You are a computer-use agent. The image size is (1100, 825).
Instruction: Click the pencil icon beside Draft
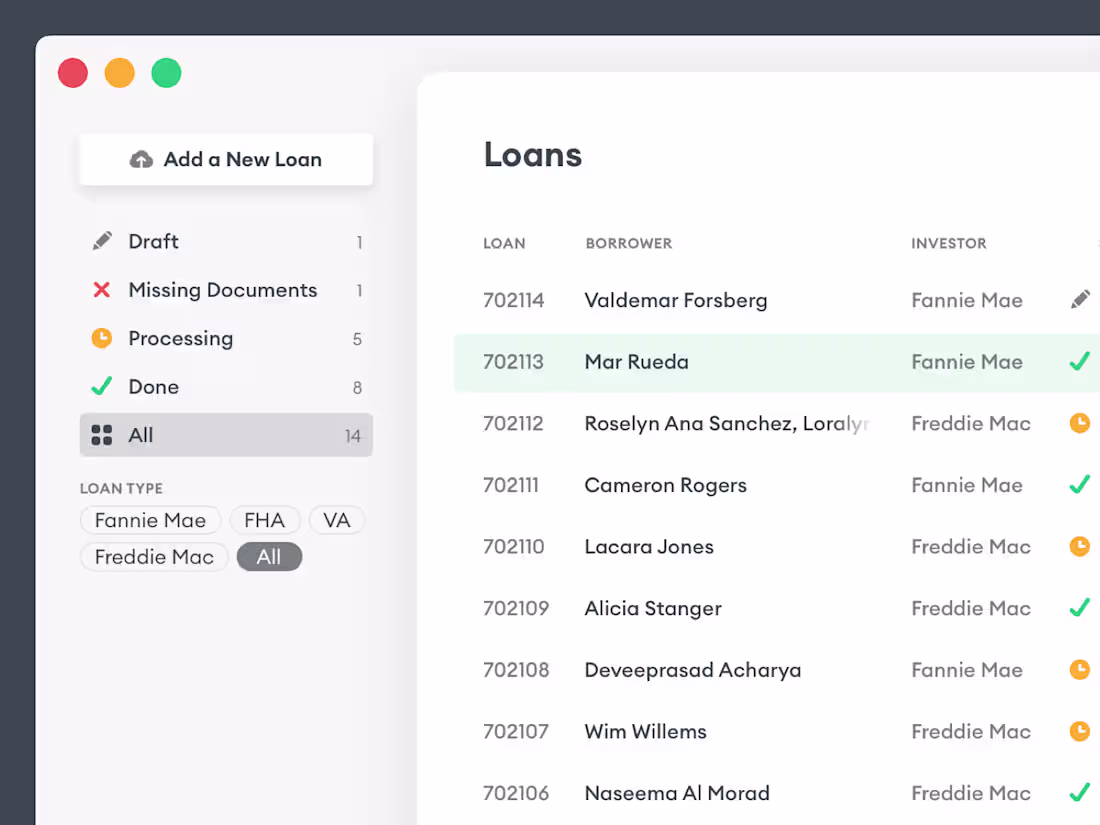(102, 242)
